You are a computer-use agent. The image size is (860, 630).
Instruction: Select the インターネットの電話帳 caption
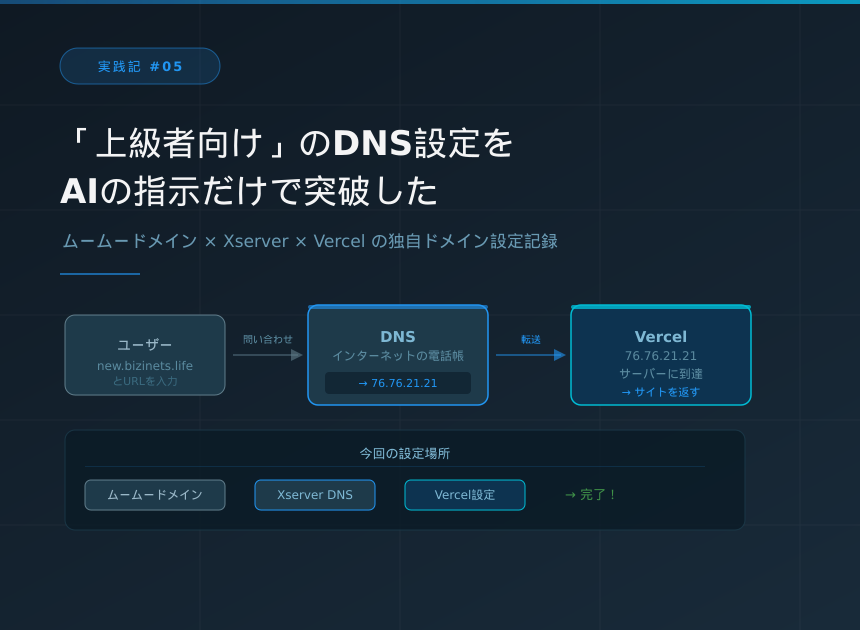coord(398,356)
